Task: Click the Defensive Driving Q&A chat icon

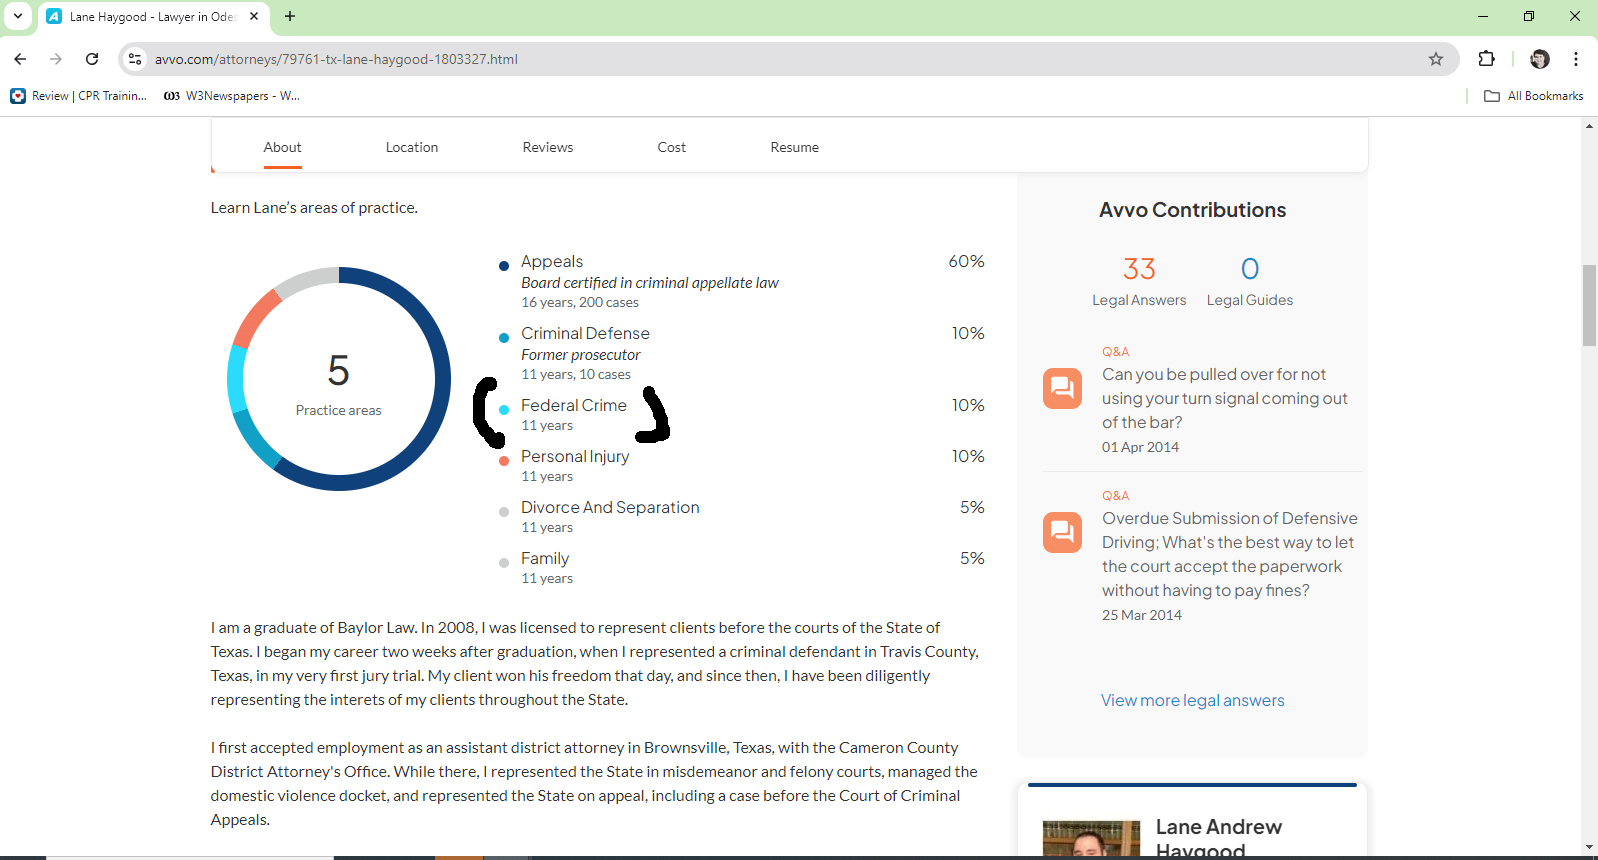Action: [x=1062, y=532]
